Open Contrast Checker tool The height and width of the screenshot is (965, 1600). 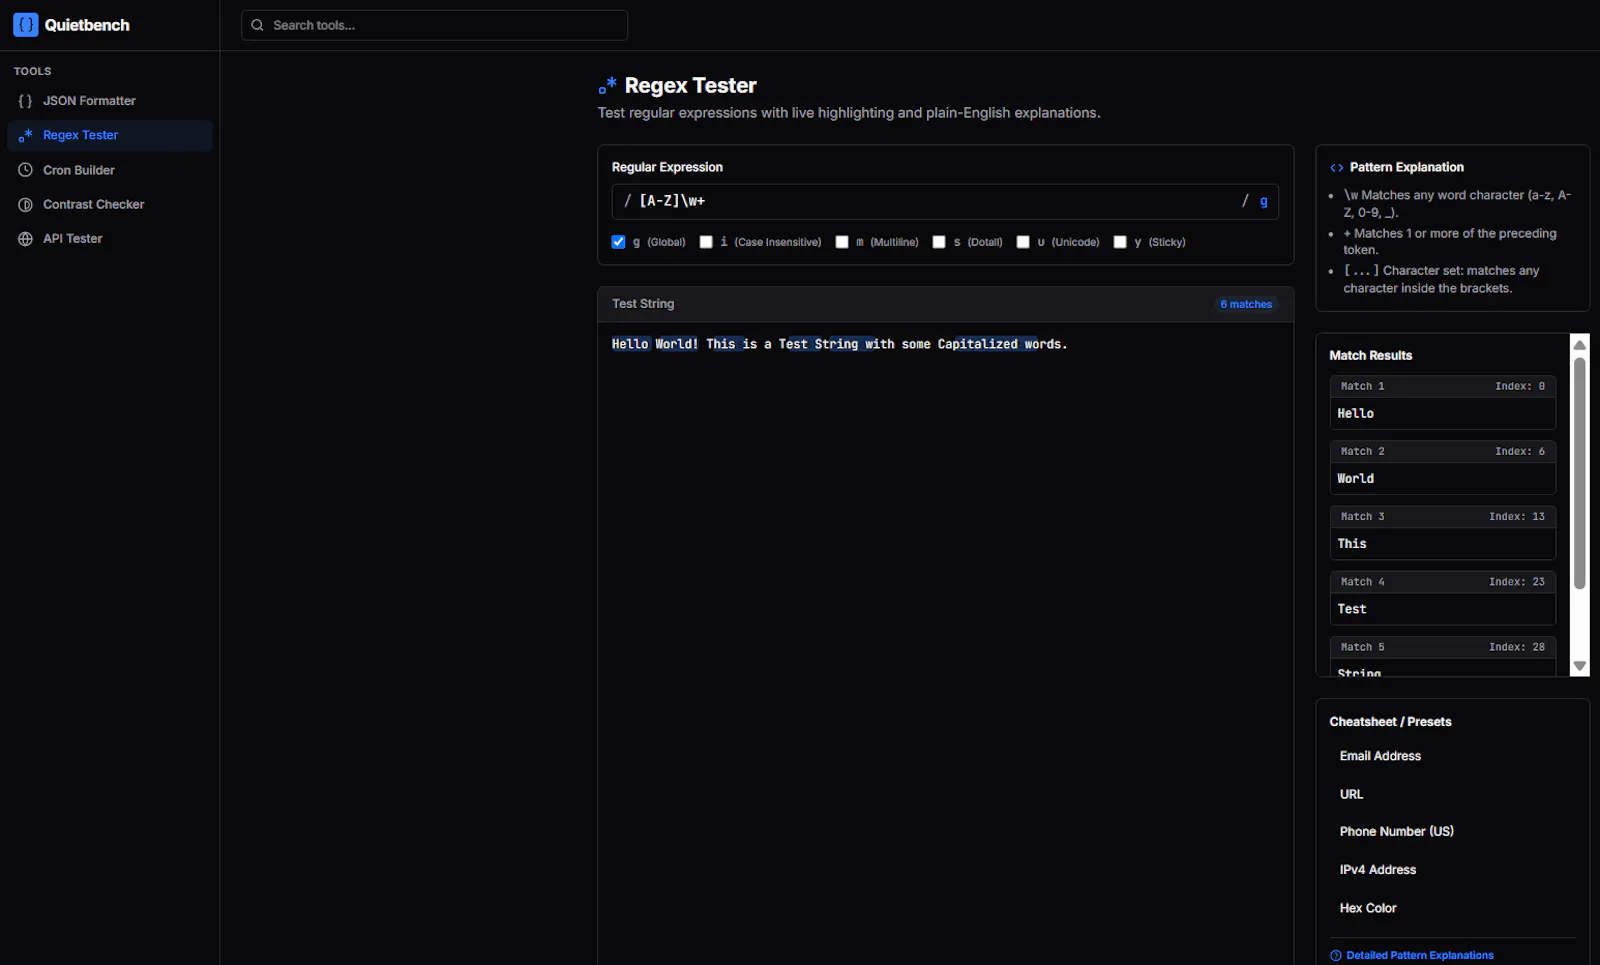(110, 204)
